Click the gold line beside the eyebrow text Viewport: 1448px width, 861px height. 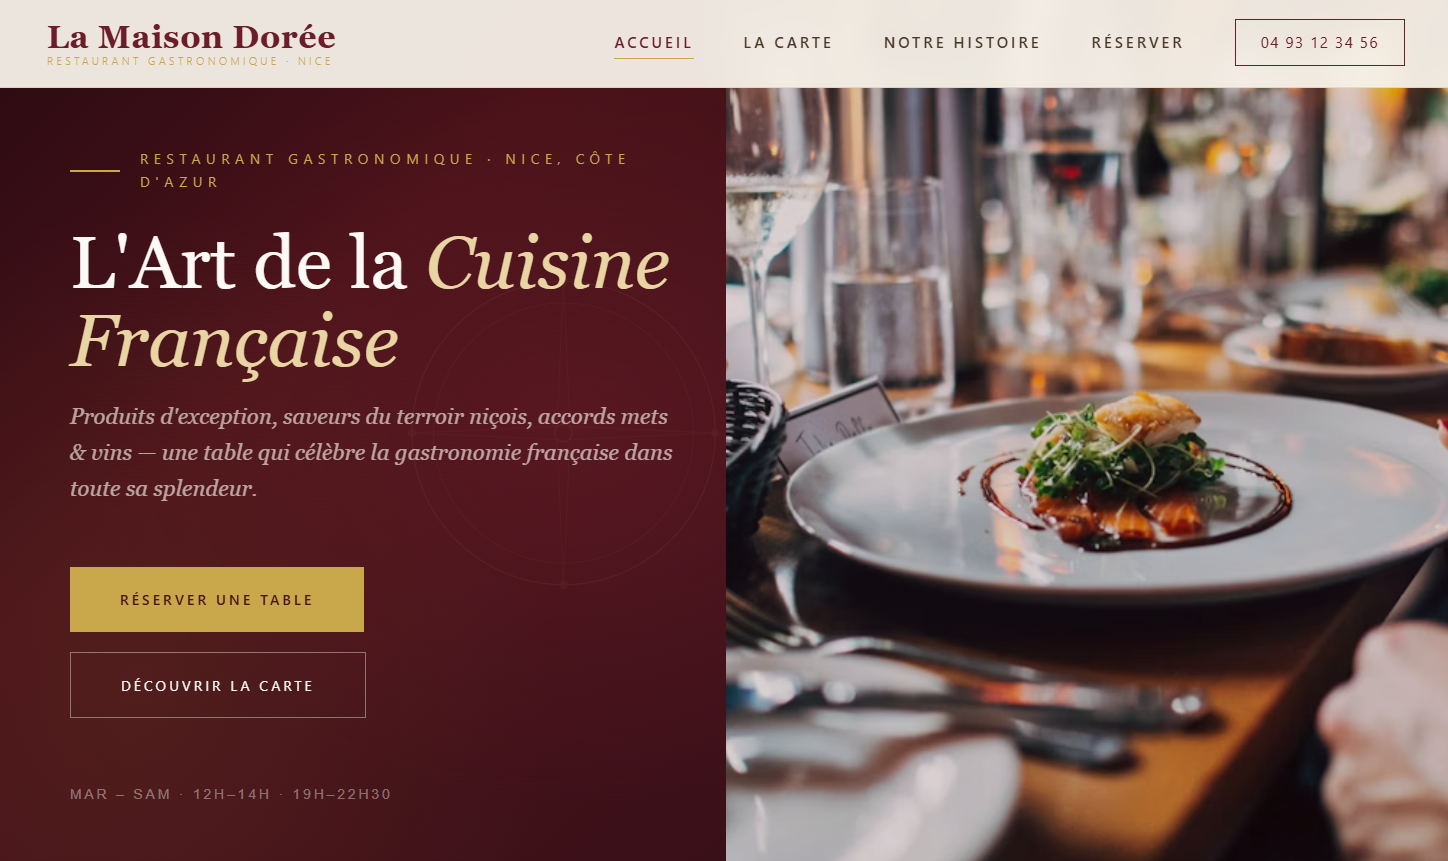coord(95,171)
